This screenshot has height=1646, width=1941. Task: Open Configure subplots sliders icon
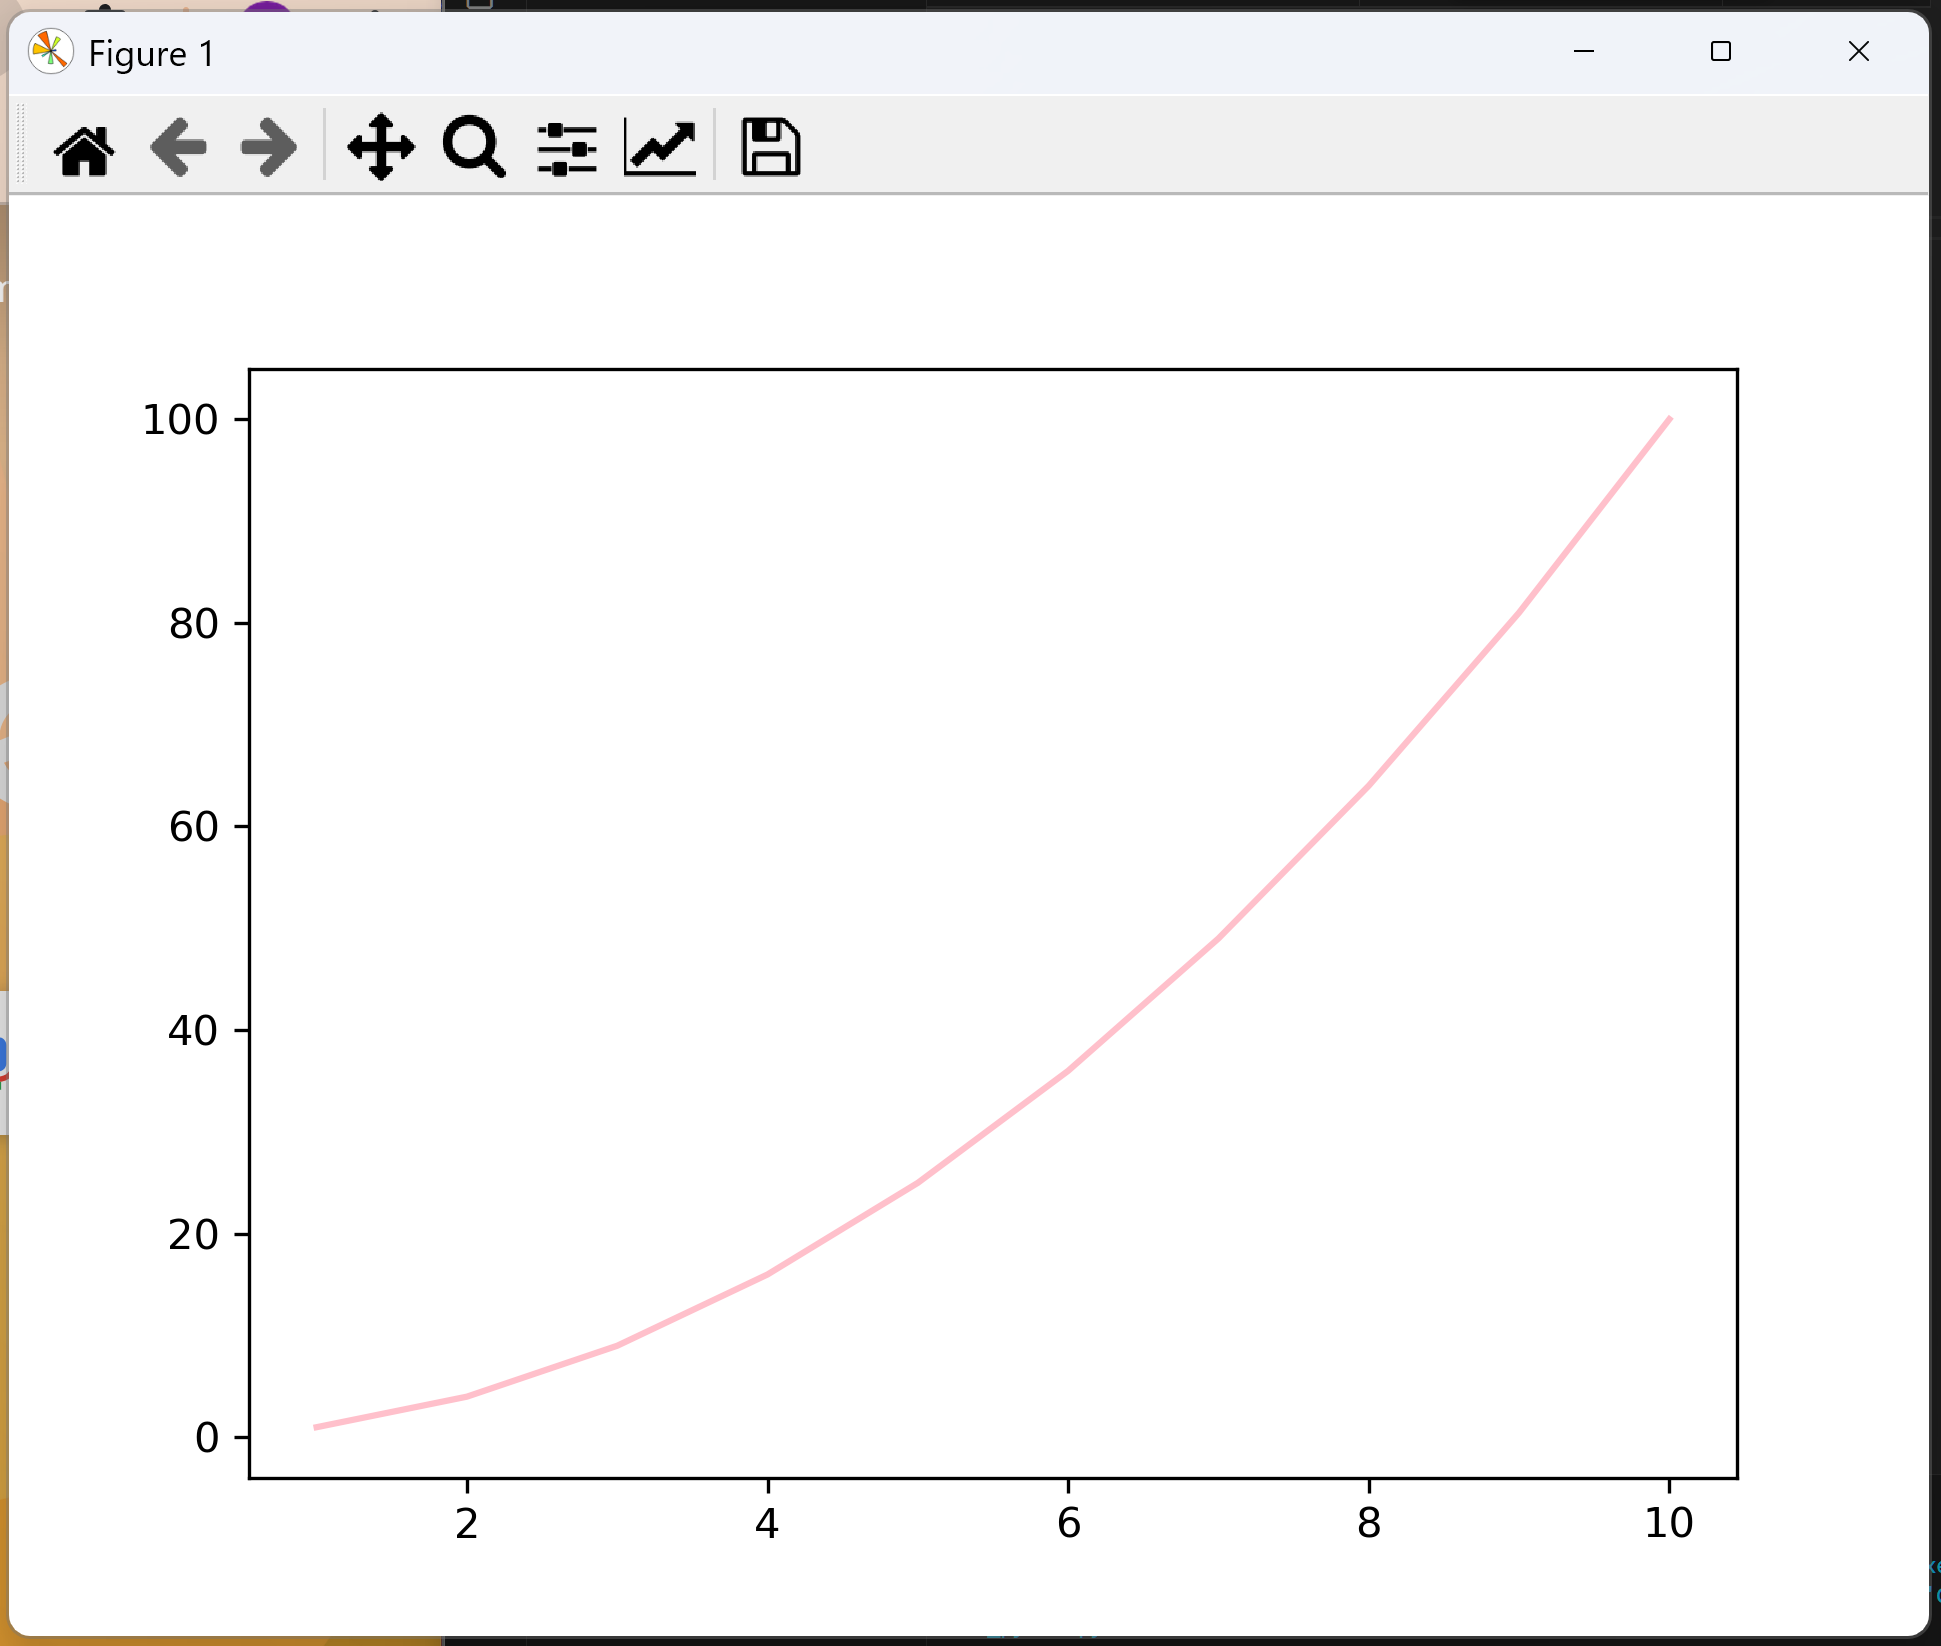tap(566, 148)
